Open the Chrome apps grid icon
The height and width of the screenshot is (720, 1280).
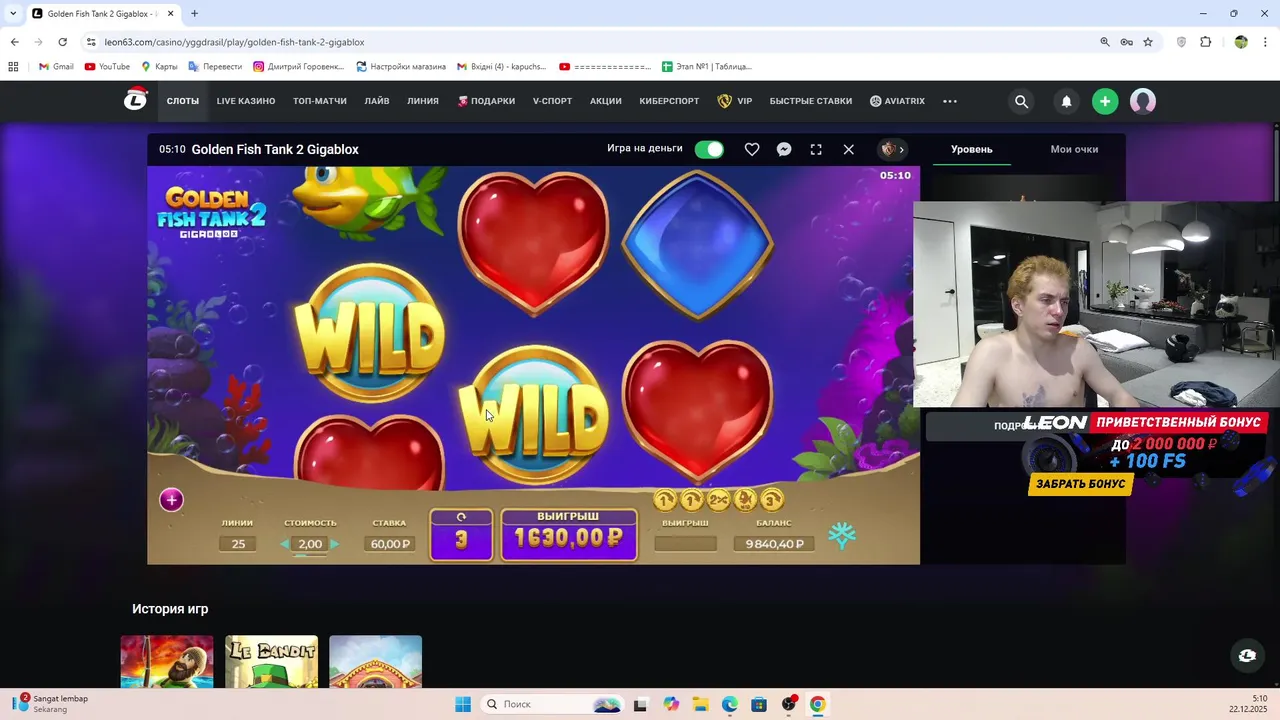pos(13,67)
